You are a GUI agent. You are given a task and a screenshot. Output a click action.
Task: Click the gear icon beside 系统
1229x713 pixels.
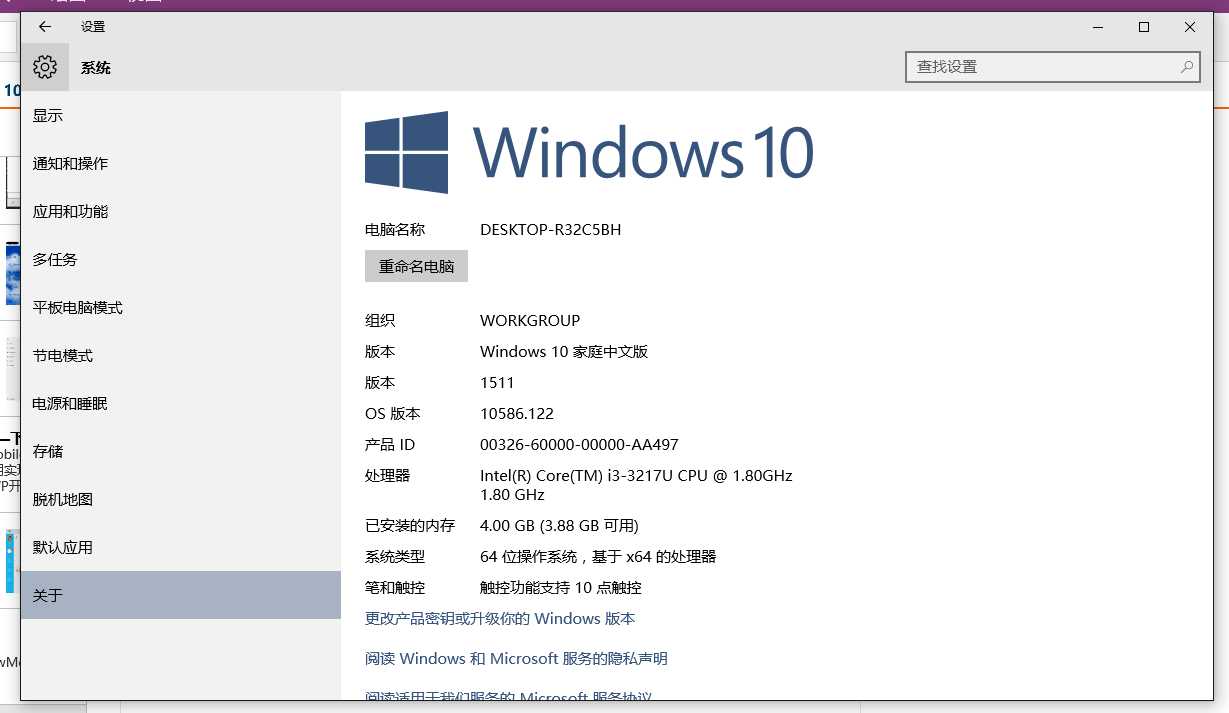45,67
